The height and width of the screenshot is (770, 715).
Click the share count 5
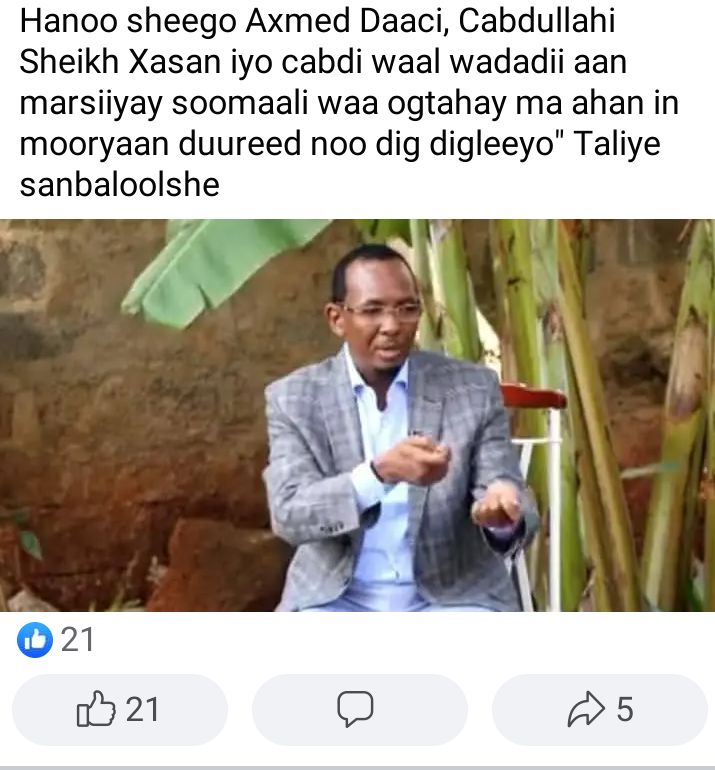click(x=625, y=710)
